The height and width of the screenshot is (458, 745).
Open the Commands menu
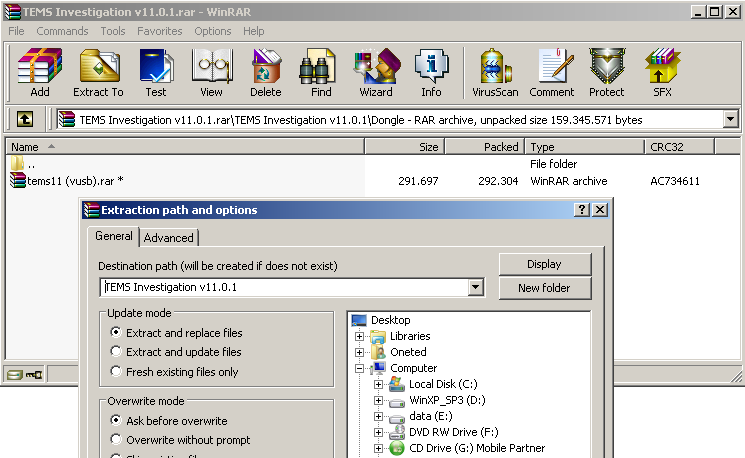62,31
